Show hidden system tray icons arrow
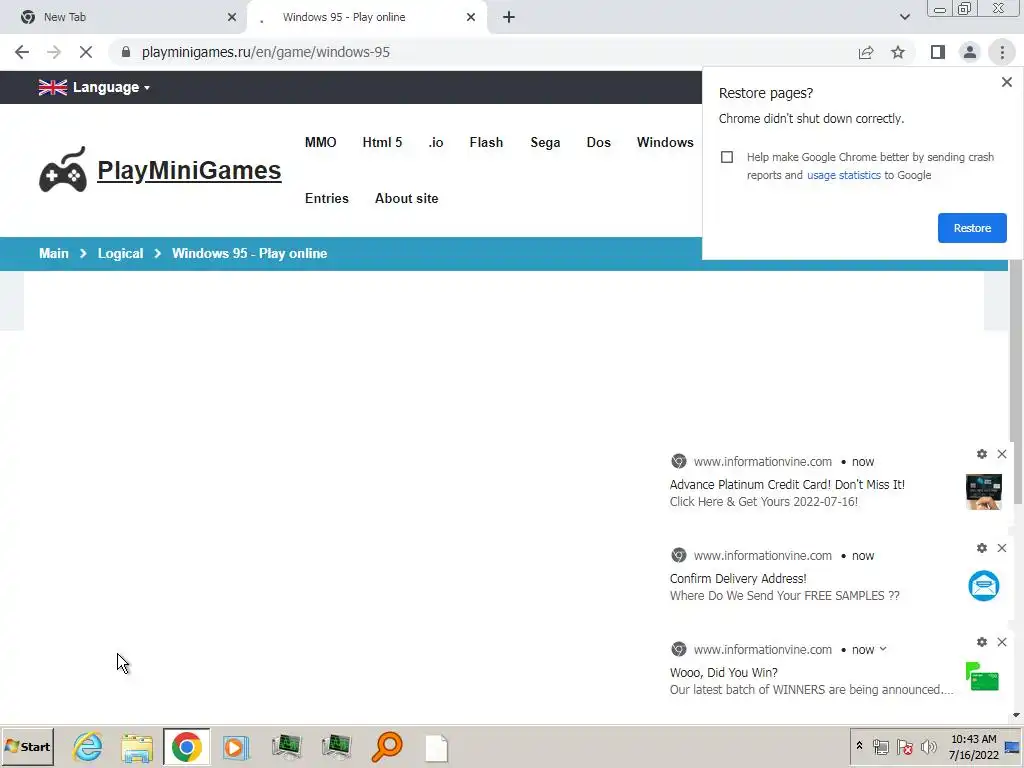1024x768 pixels. 859,746
